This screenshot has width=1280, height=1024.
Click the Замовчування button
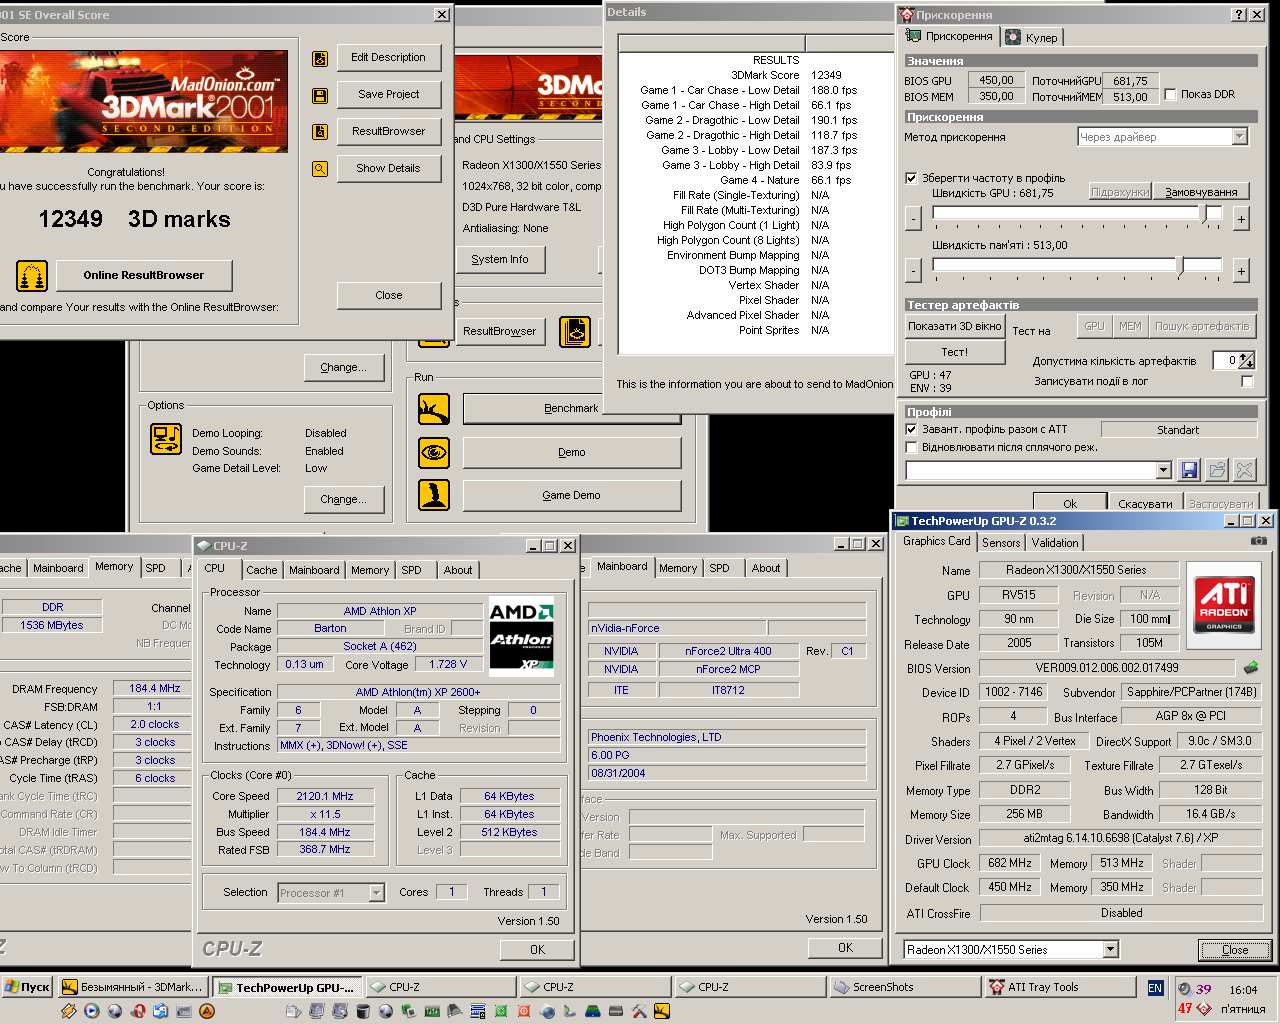1201,192
